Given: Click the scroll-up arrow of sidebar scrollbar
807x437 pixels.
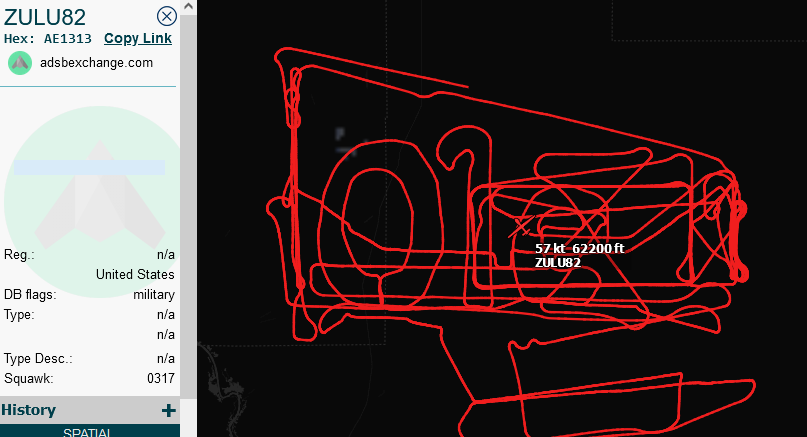Looking at the screenshot, I should (x=188, y=7).
